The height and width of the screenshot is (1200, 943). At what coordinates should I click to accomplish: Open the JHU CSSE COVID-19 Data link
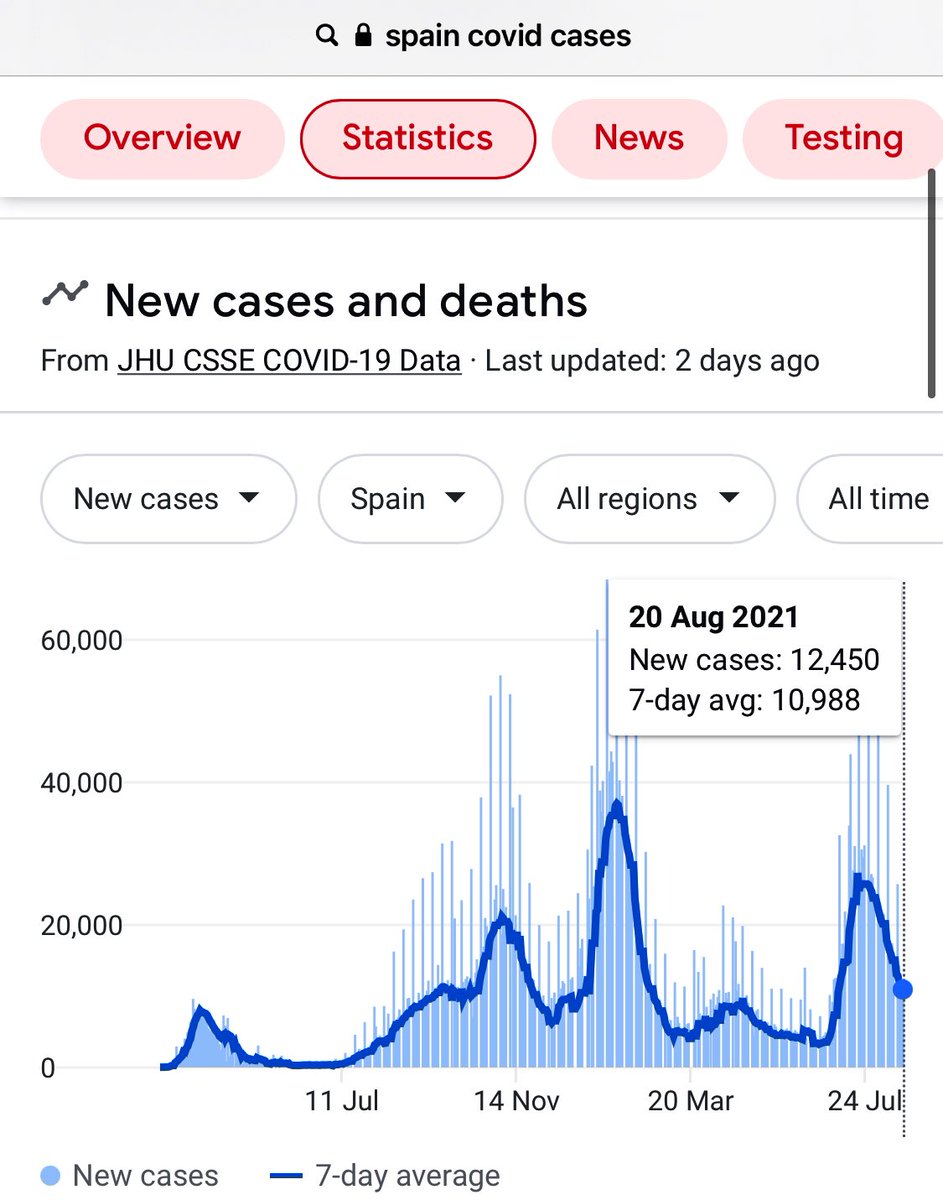click(288, 360)
